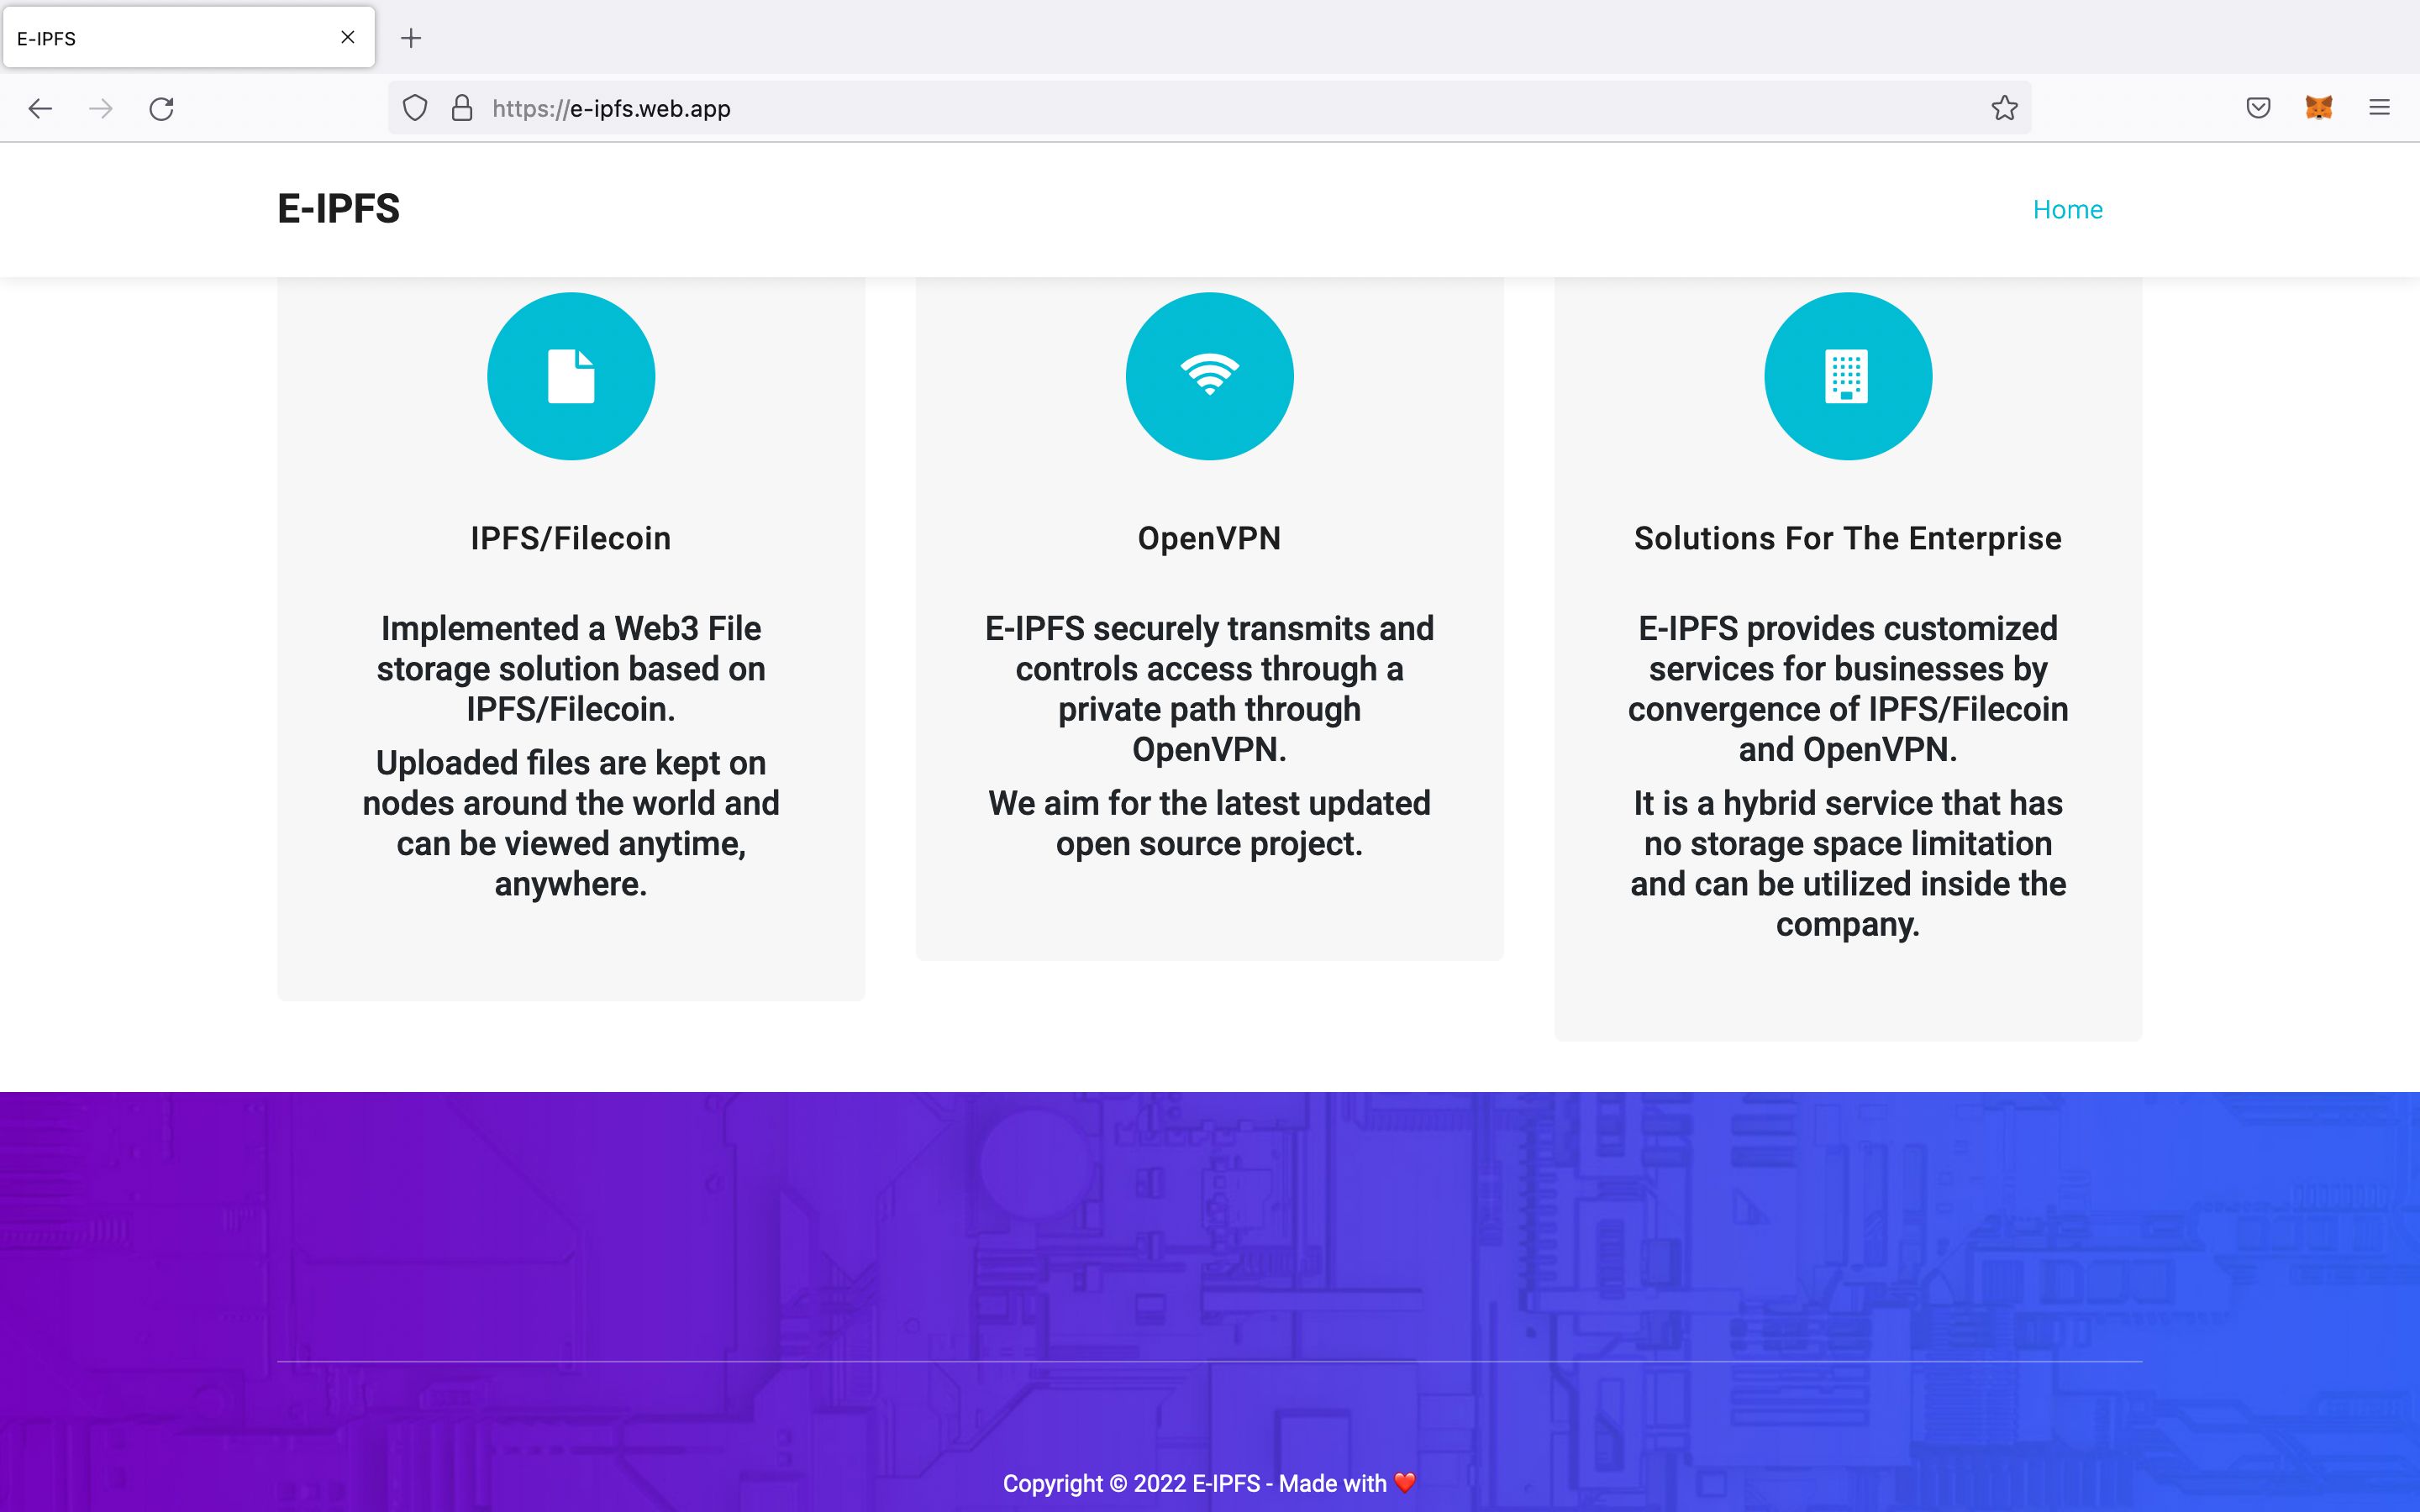Open the Firefox hamburger menu
The height and width of the screenshot is (1512, 2420).
(x=2379, y=108)
